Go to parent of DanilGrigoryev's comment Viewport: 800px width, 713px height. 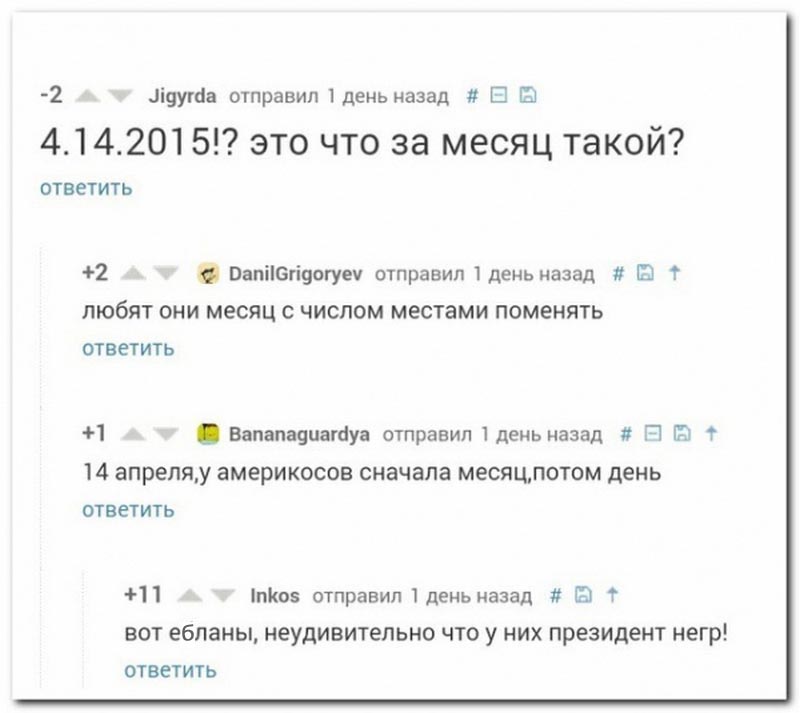[x=675, y=272]
